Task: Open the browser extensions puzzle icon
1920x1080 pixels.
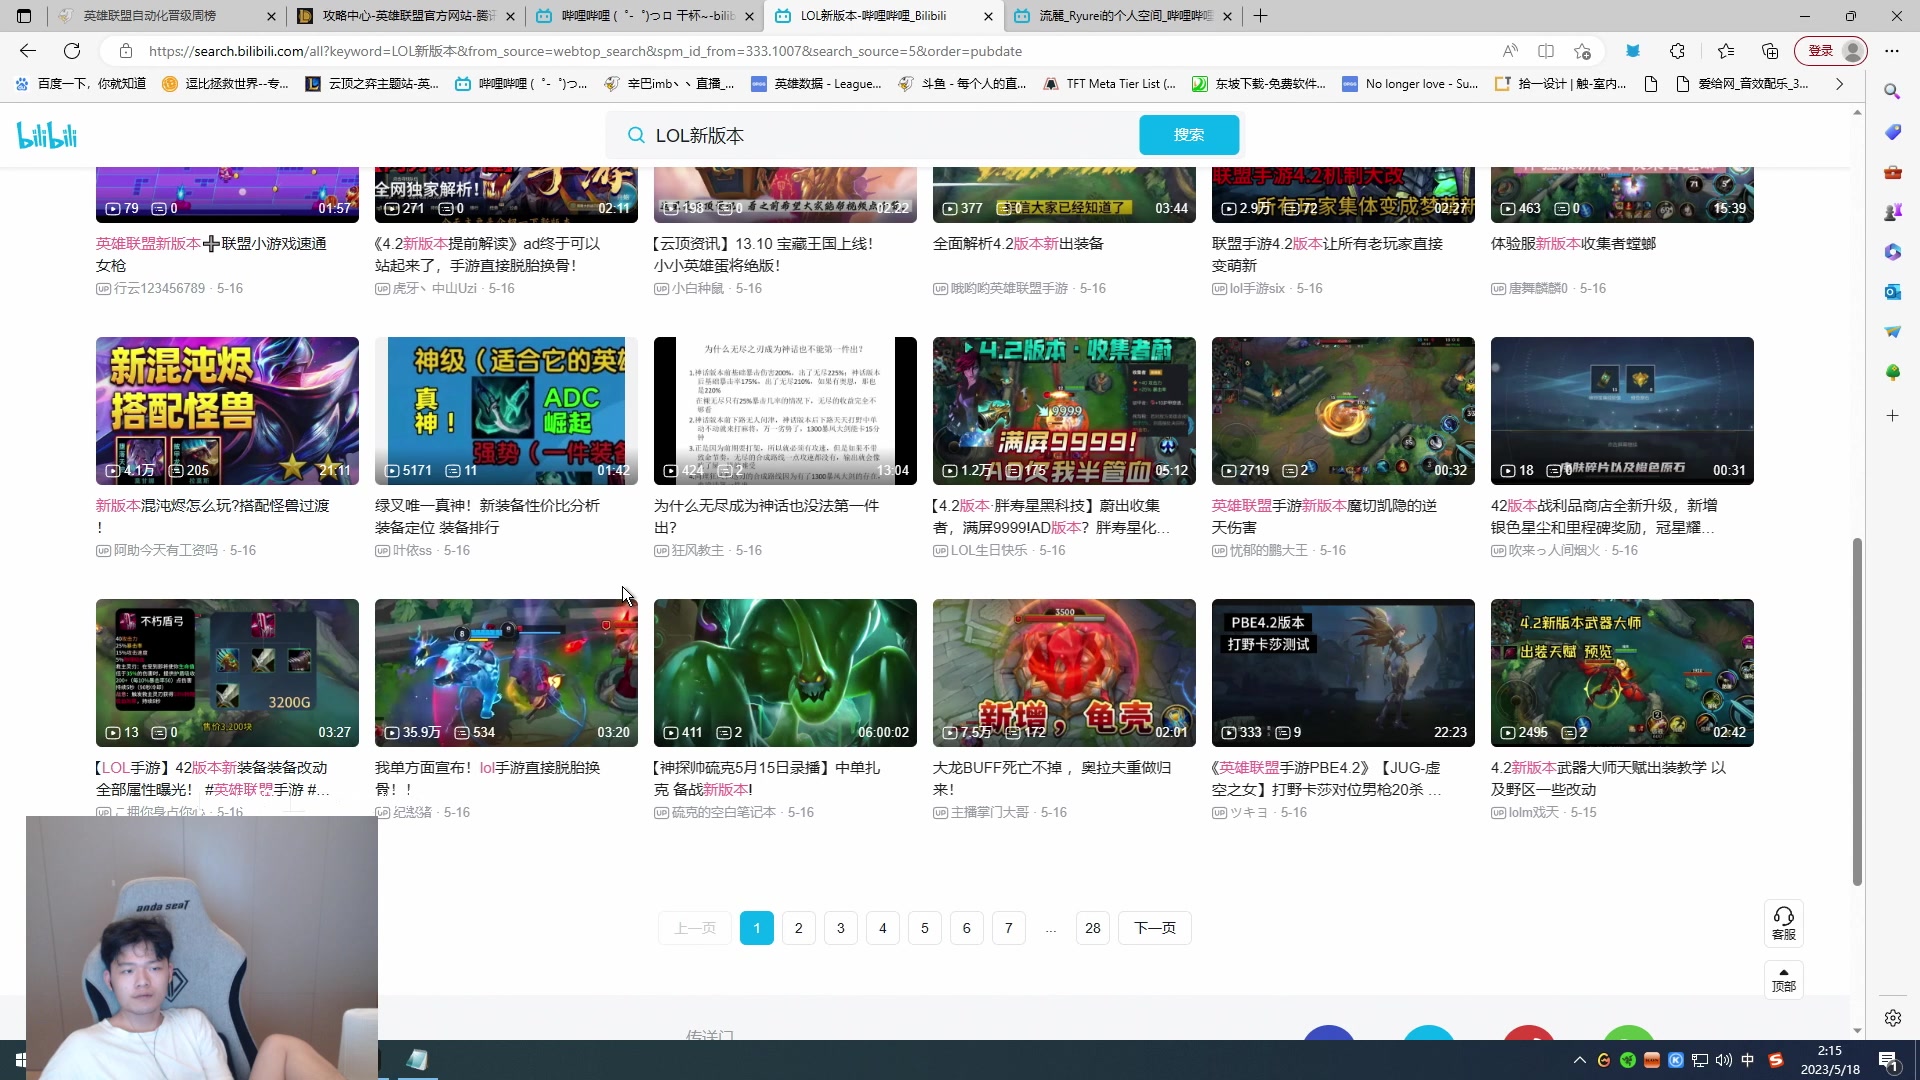Action: (1677, 51)
